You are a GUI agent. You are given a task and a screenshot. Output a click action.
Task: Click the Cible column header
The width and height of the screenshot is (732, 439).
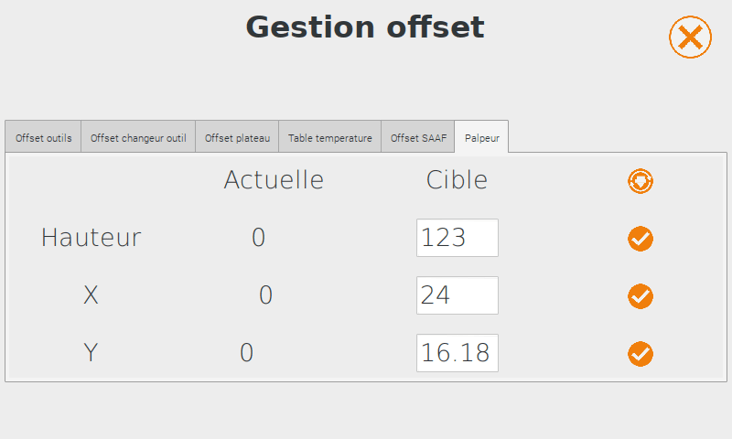pos(457,180)
